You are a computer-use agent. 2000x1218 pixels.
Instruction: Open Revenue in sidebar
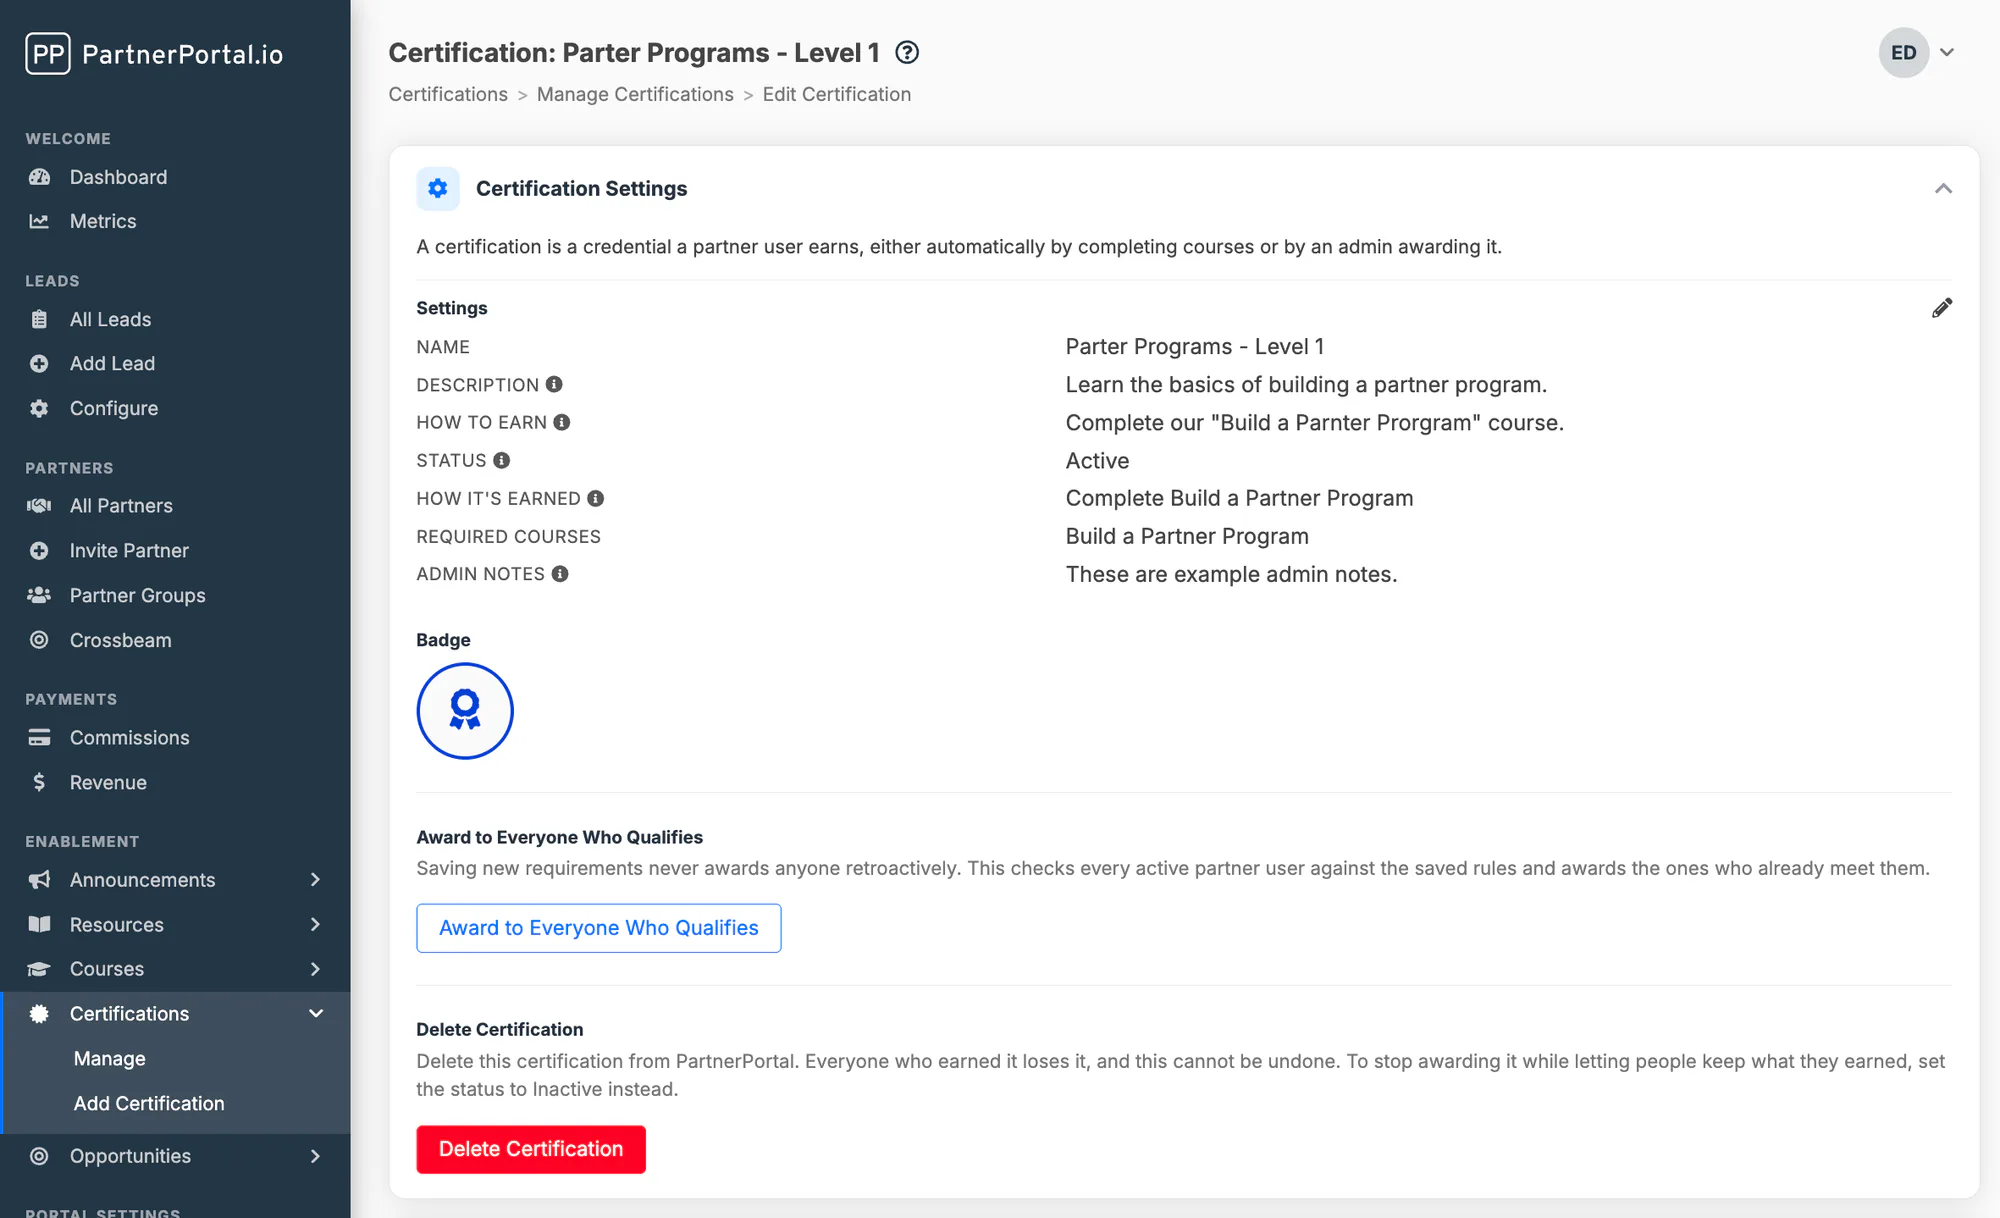tap(108, 782)
